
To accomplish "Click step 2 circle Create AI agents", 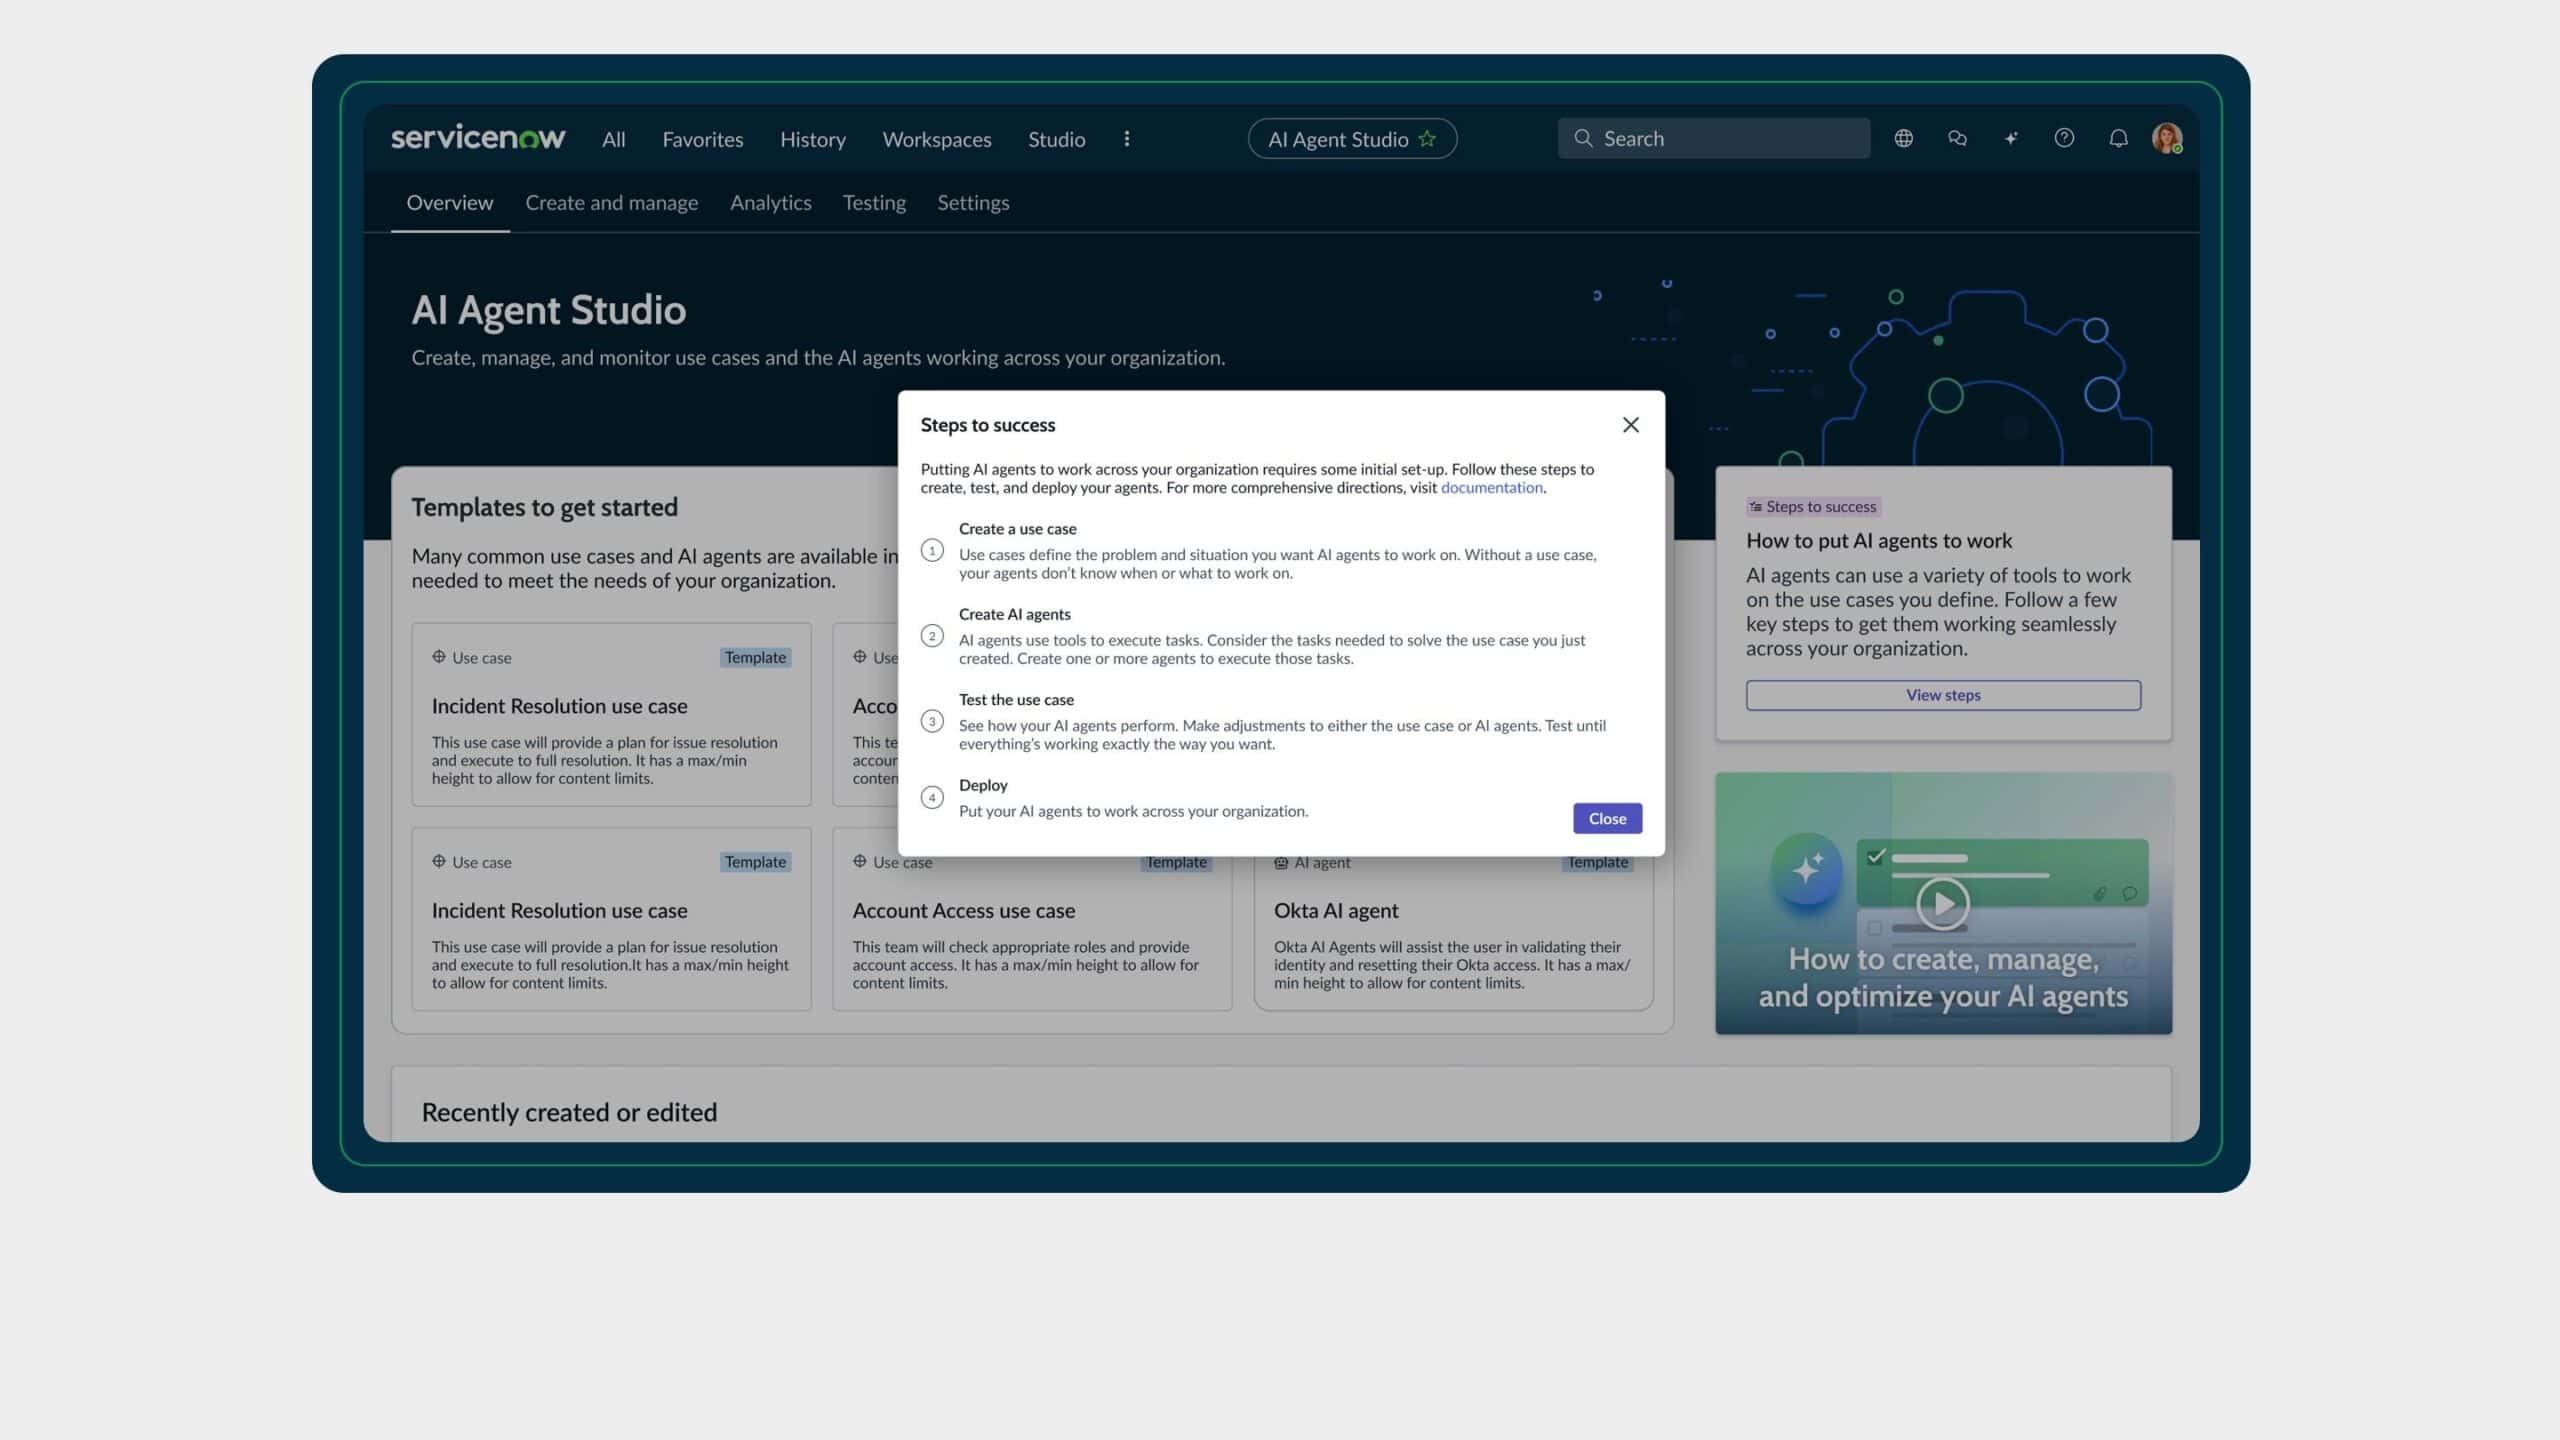I will 932,636.
